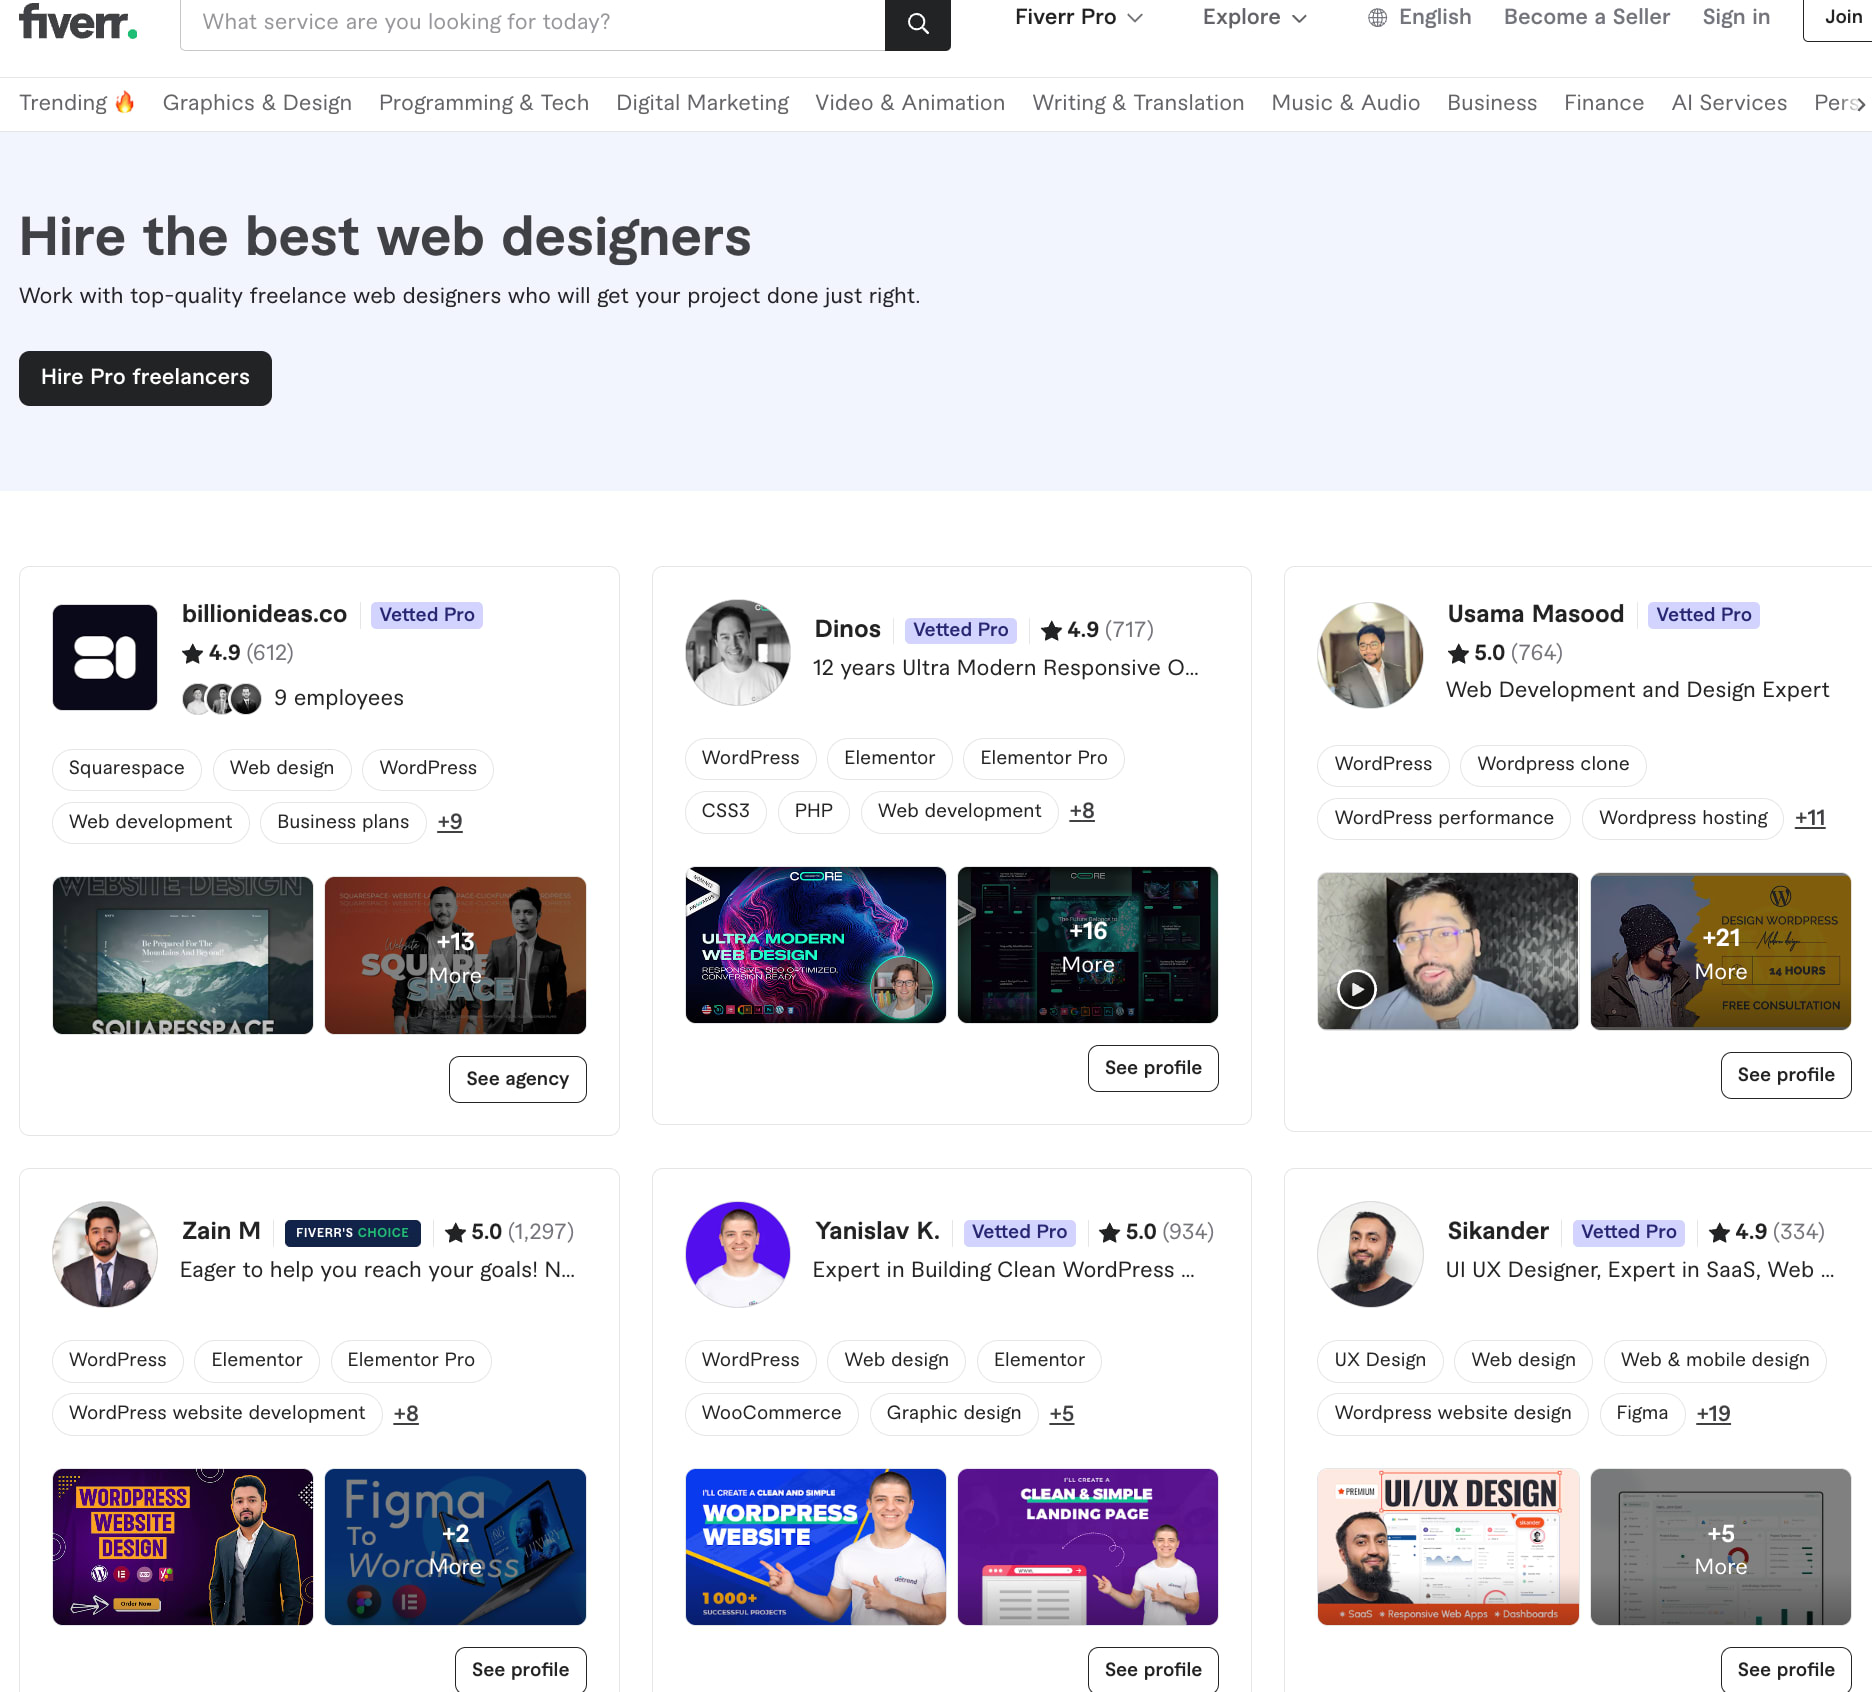Open Video & Animation category

tap(910, 103)
